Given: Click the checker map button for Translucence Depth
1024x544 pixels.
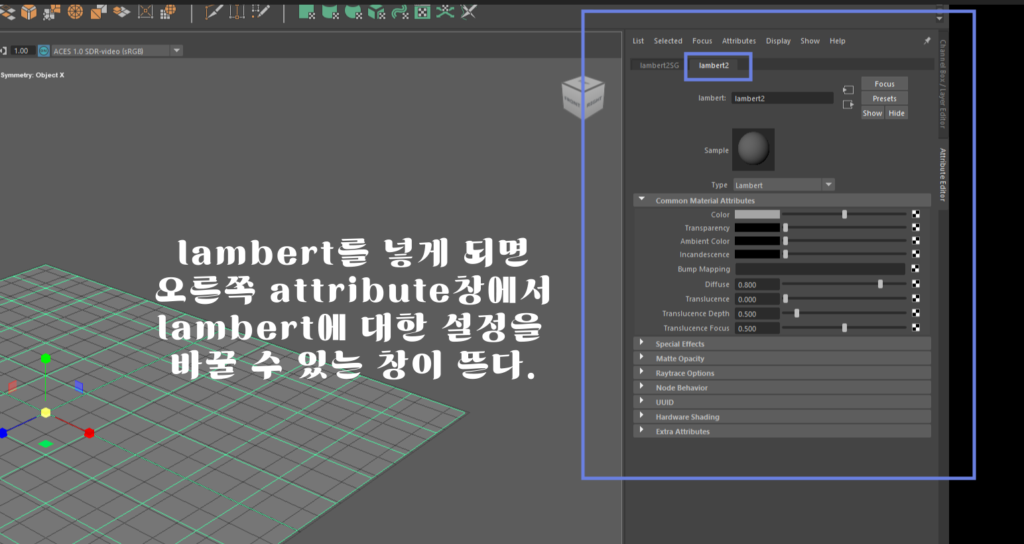Looking at the screenshot, I should (x=916, y=313).
